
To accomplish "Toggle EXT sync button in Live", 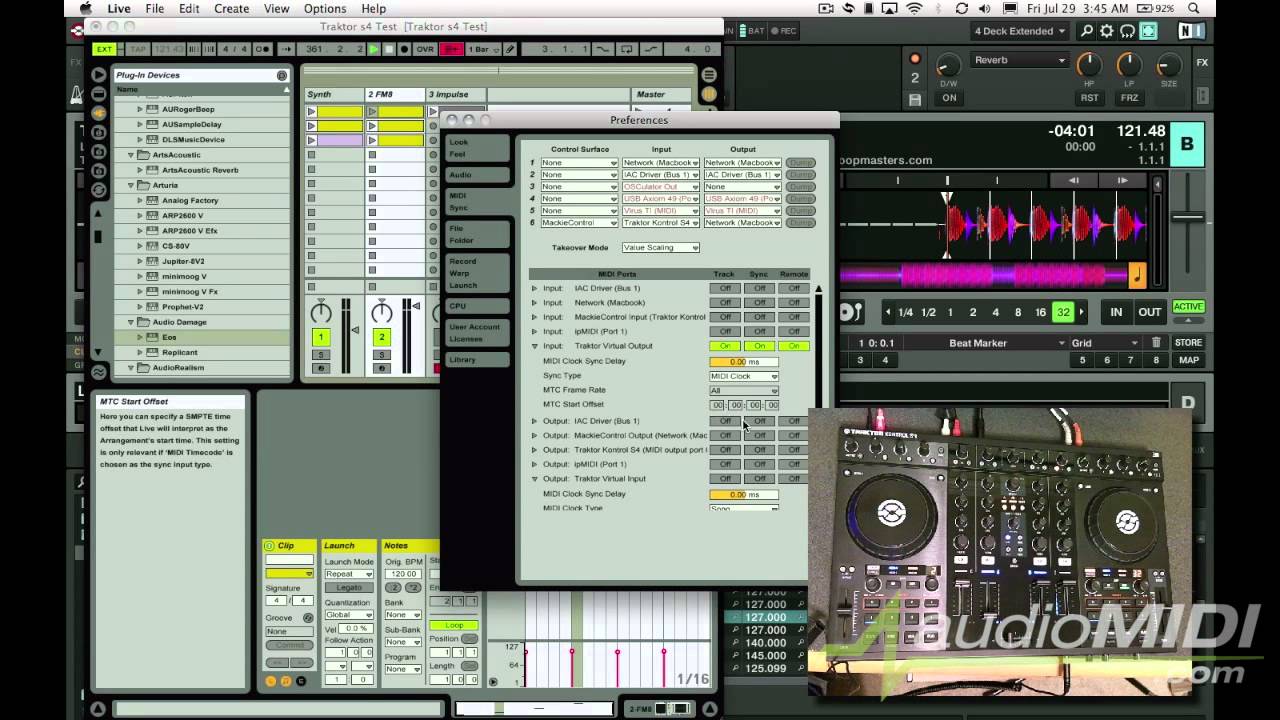I will click(103, 49).
